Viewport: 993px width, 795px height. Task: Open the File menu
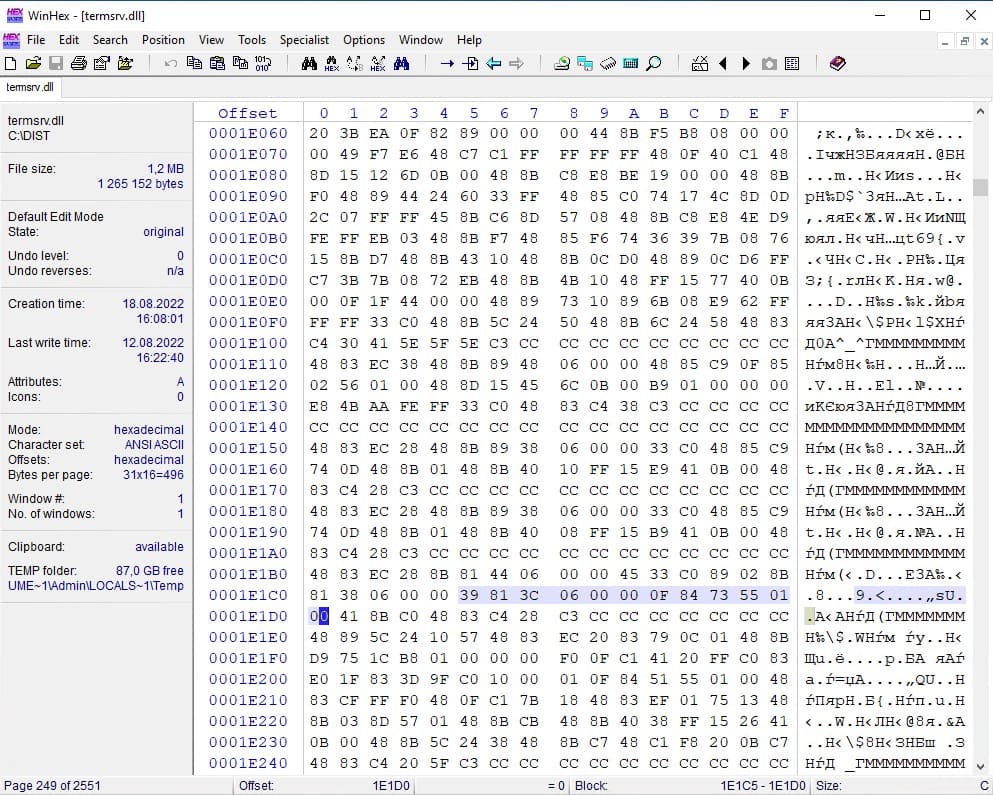pyautogui.click(x=36, y=40)
